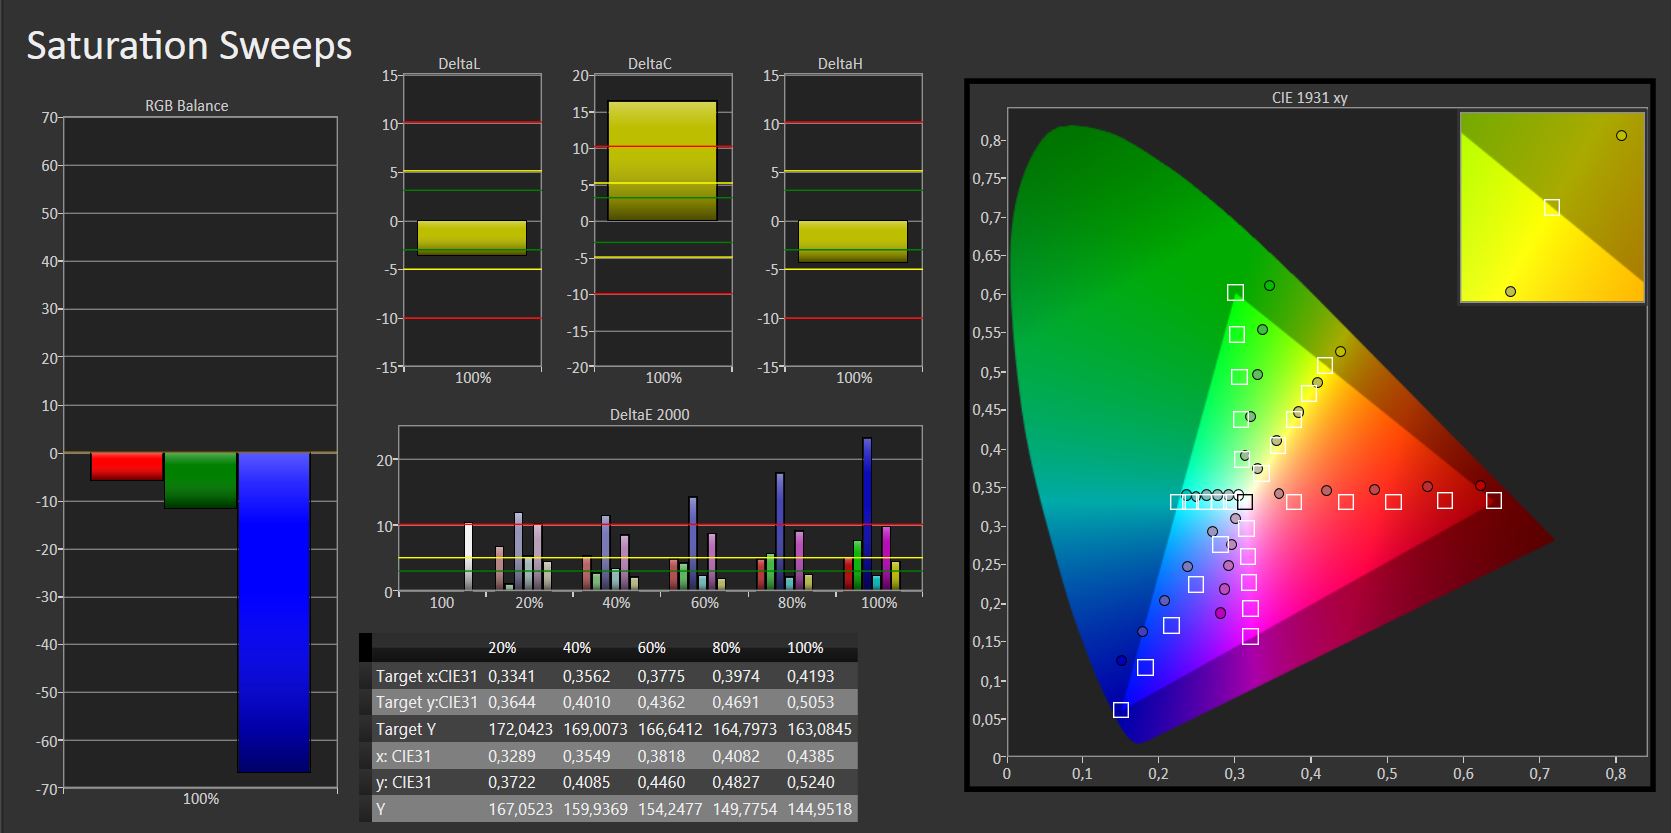Click the DeltaL chart title
The image size is (1671, 833).
[x=459, y=63]
